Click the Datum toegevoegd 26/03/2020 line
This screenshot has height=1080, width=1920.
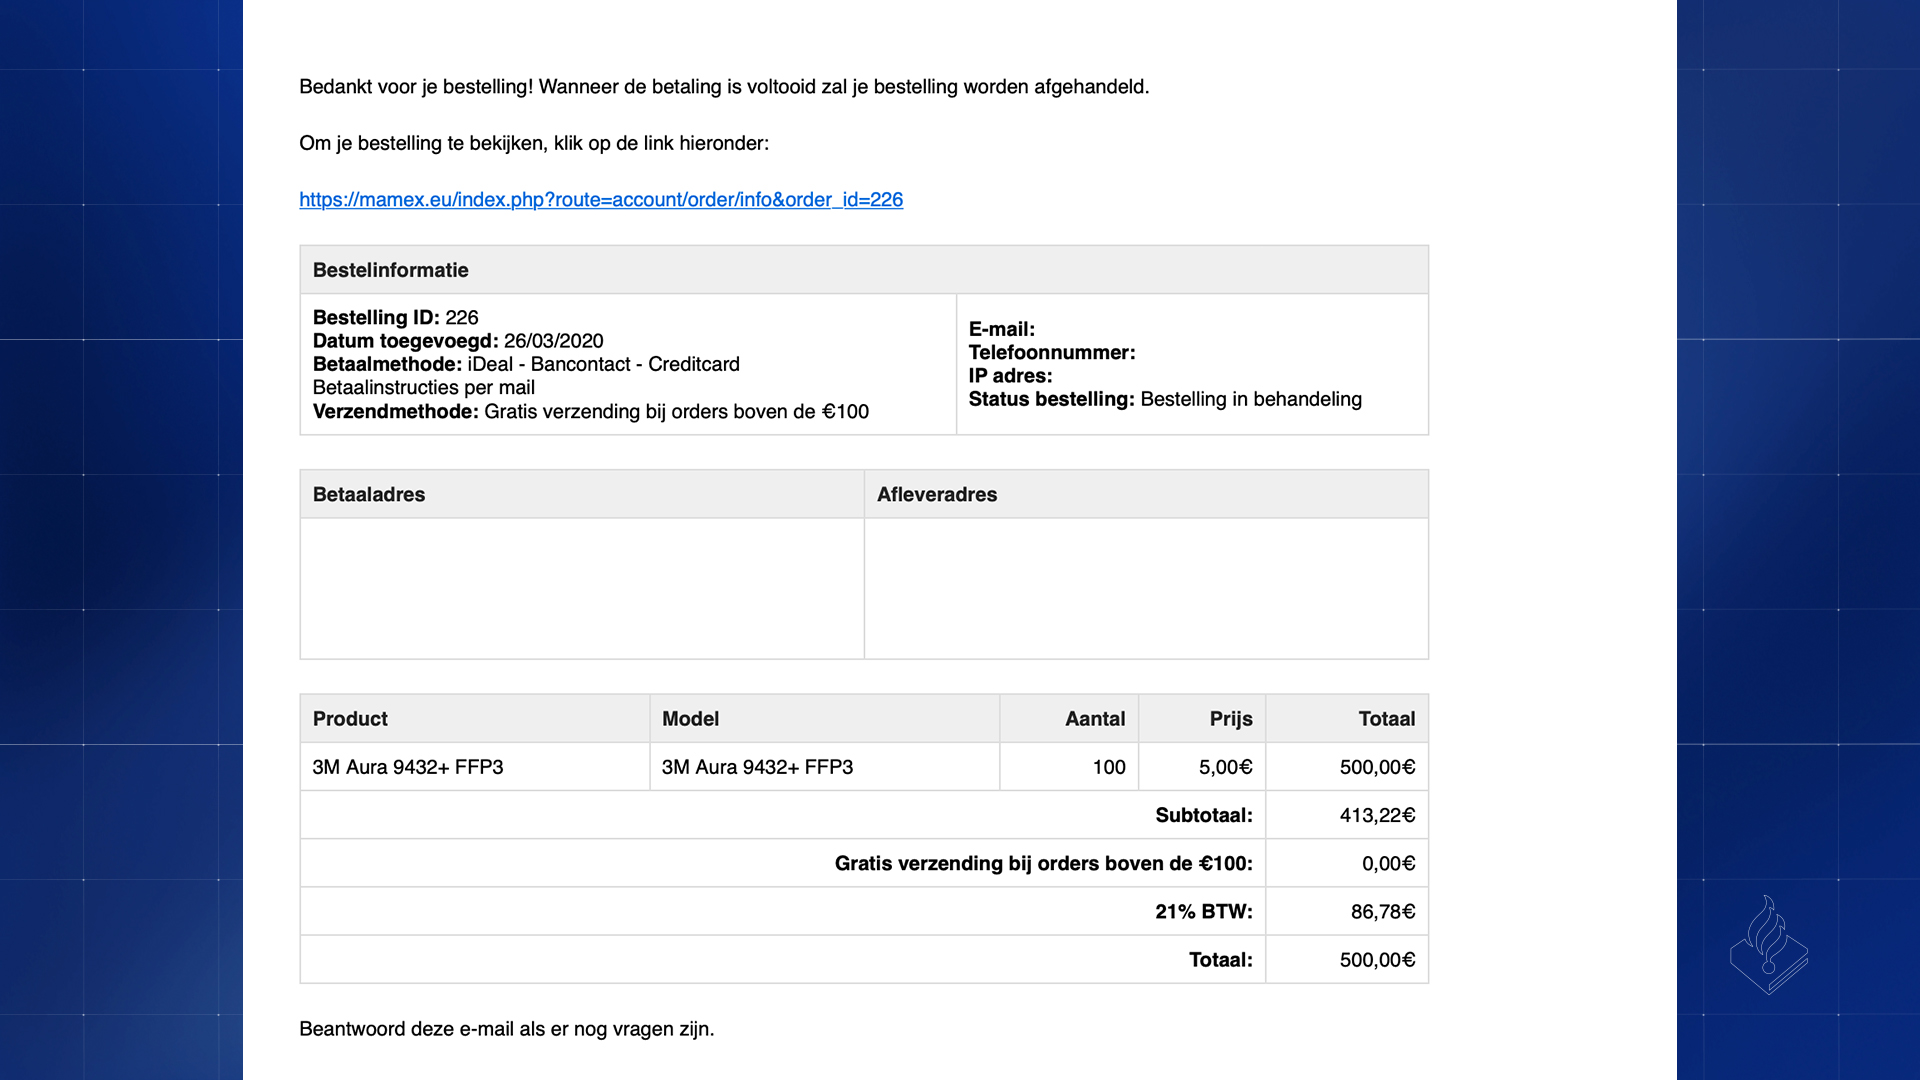[458, 341]
